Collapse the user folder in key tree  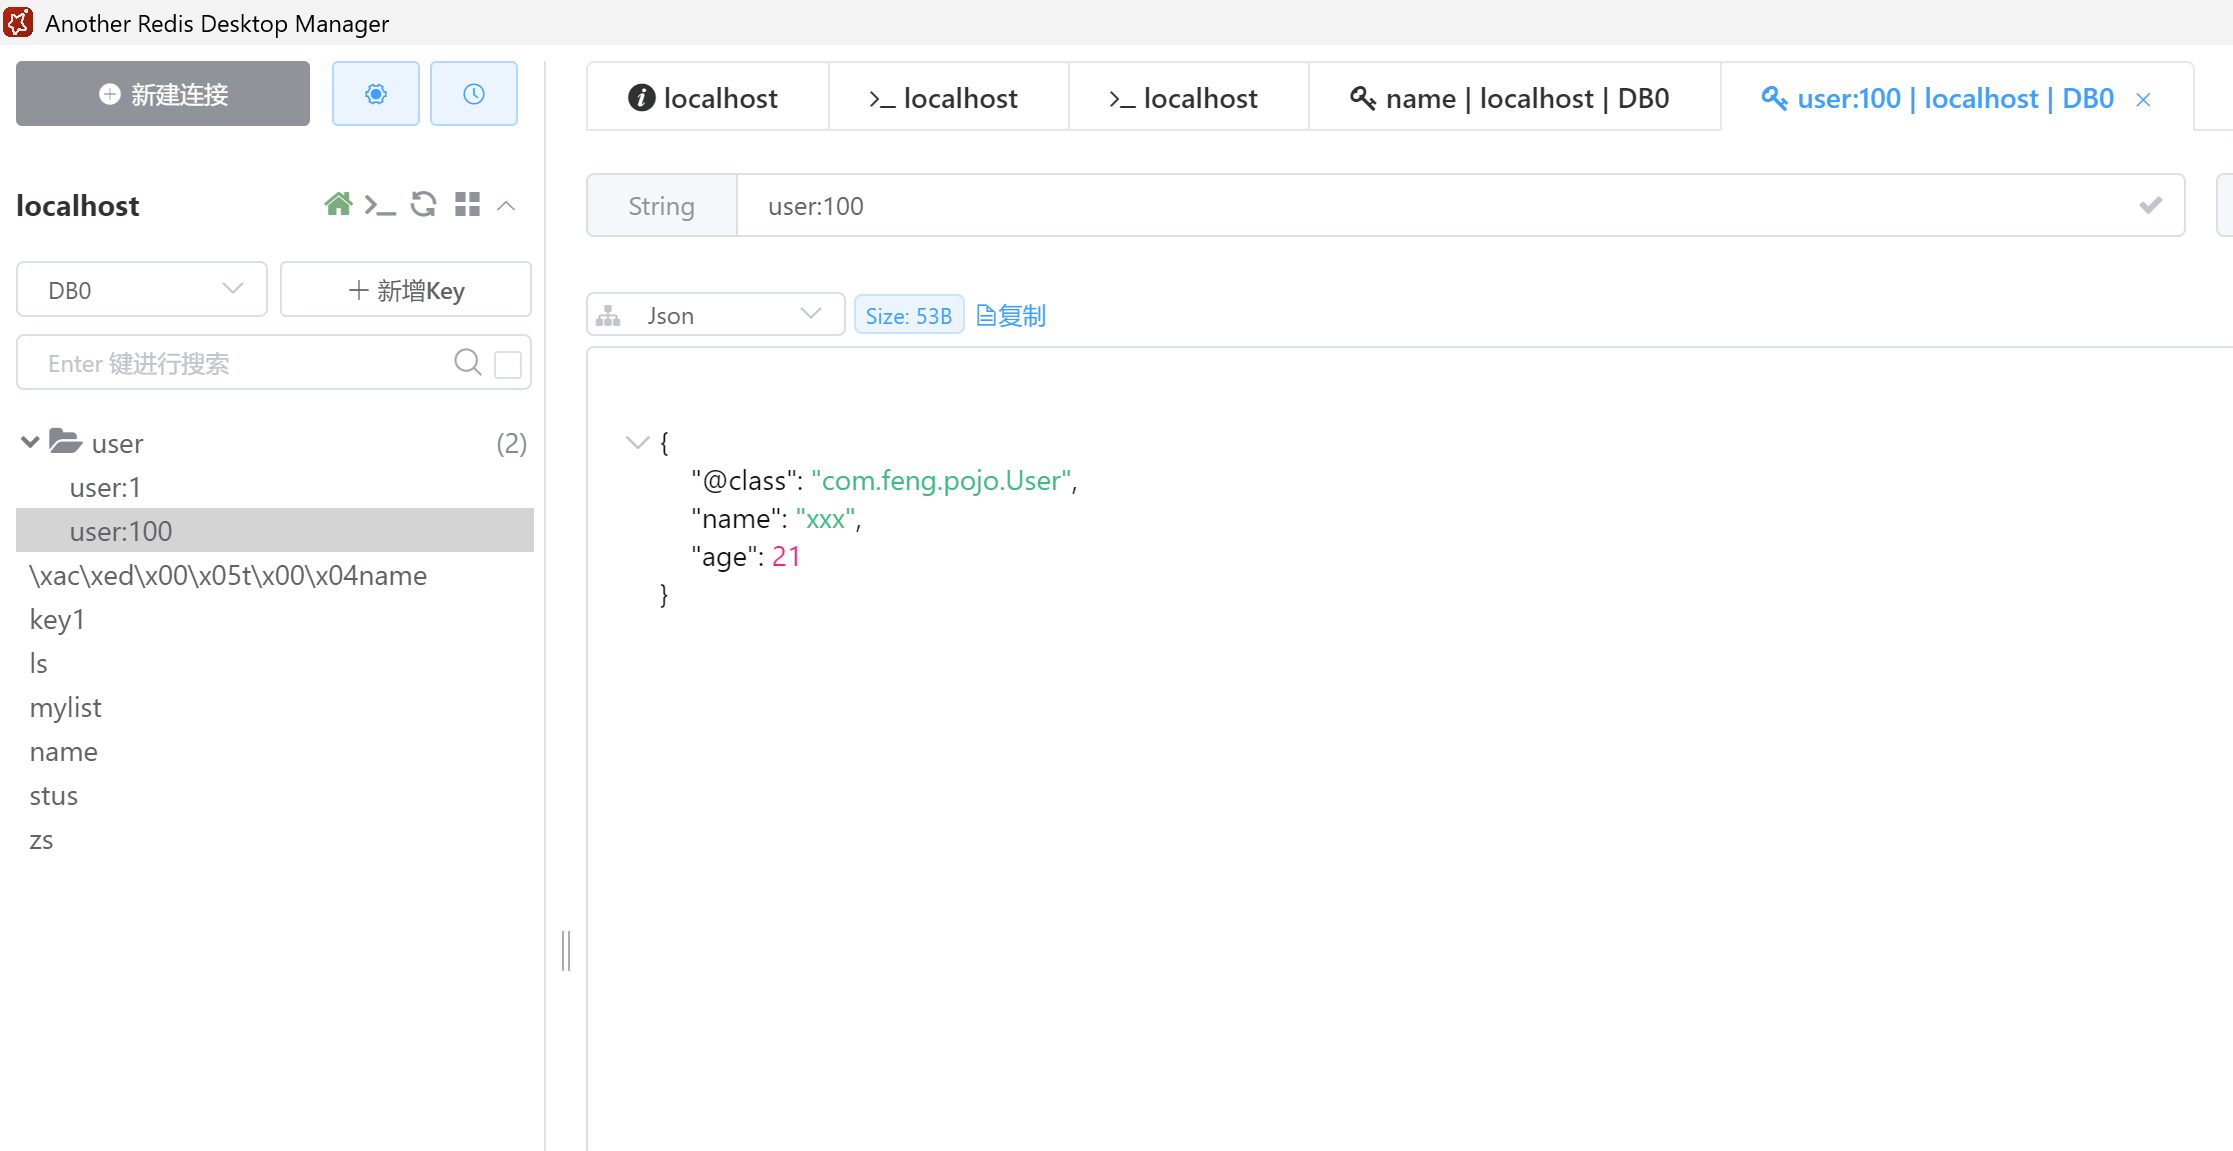(30, 442)
